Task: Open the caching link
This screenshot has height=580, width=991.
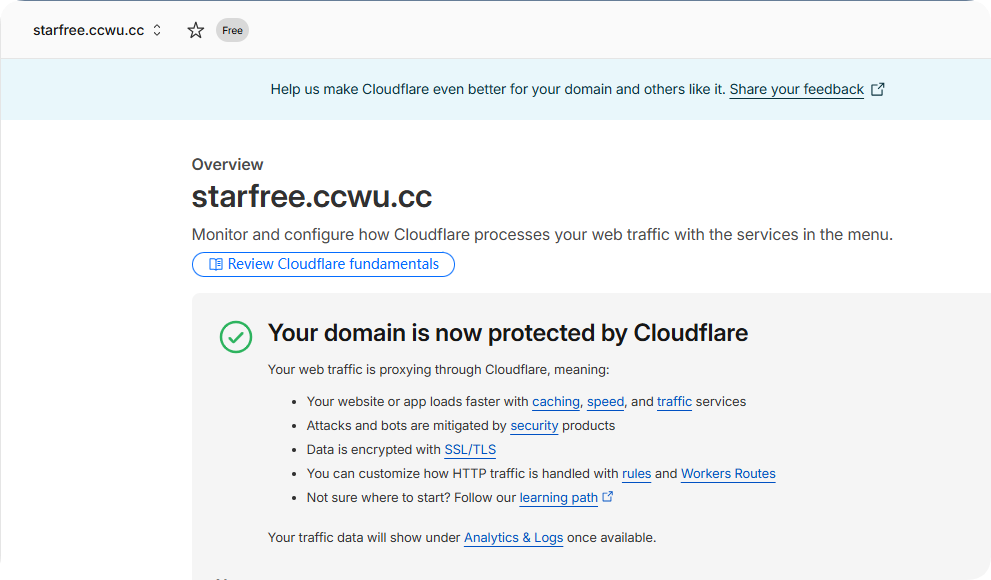Action: (556, 401)
